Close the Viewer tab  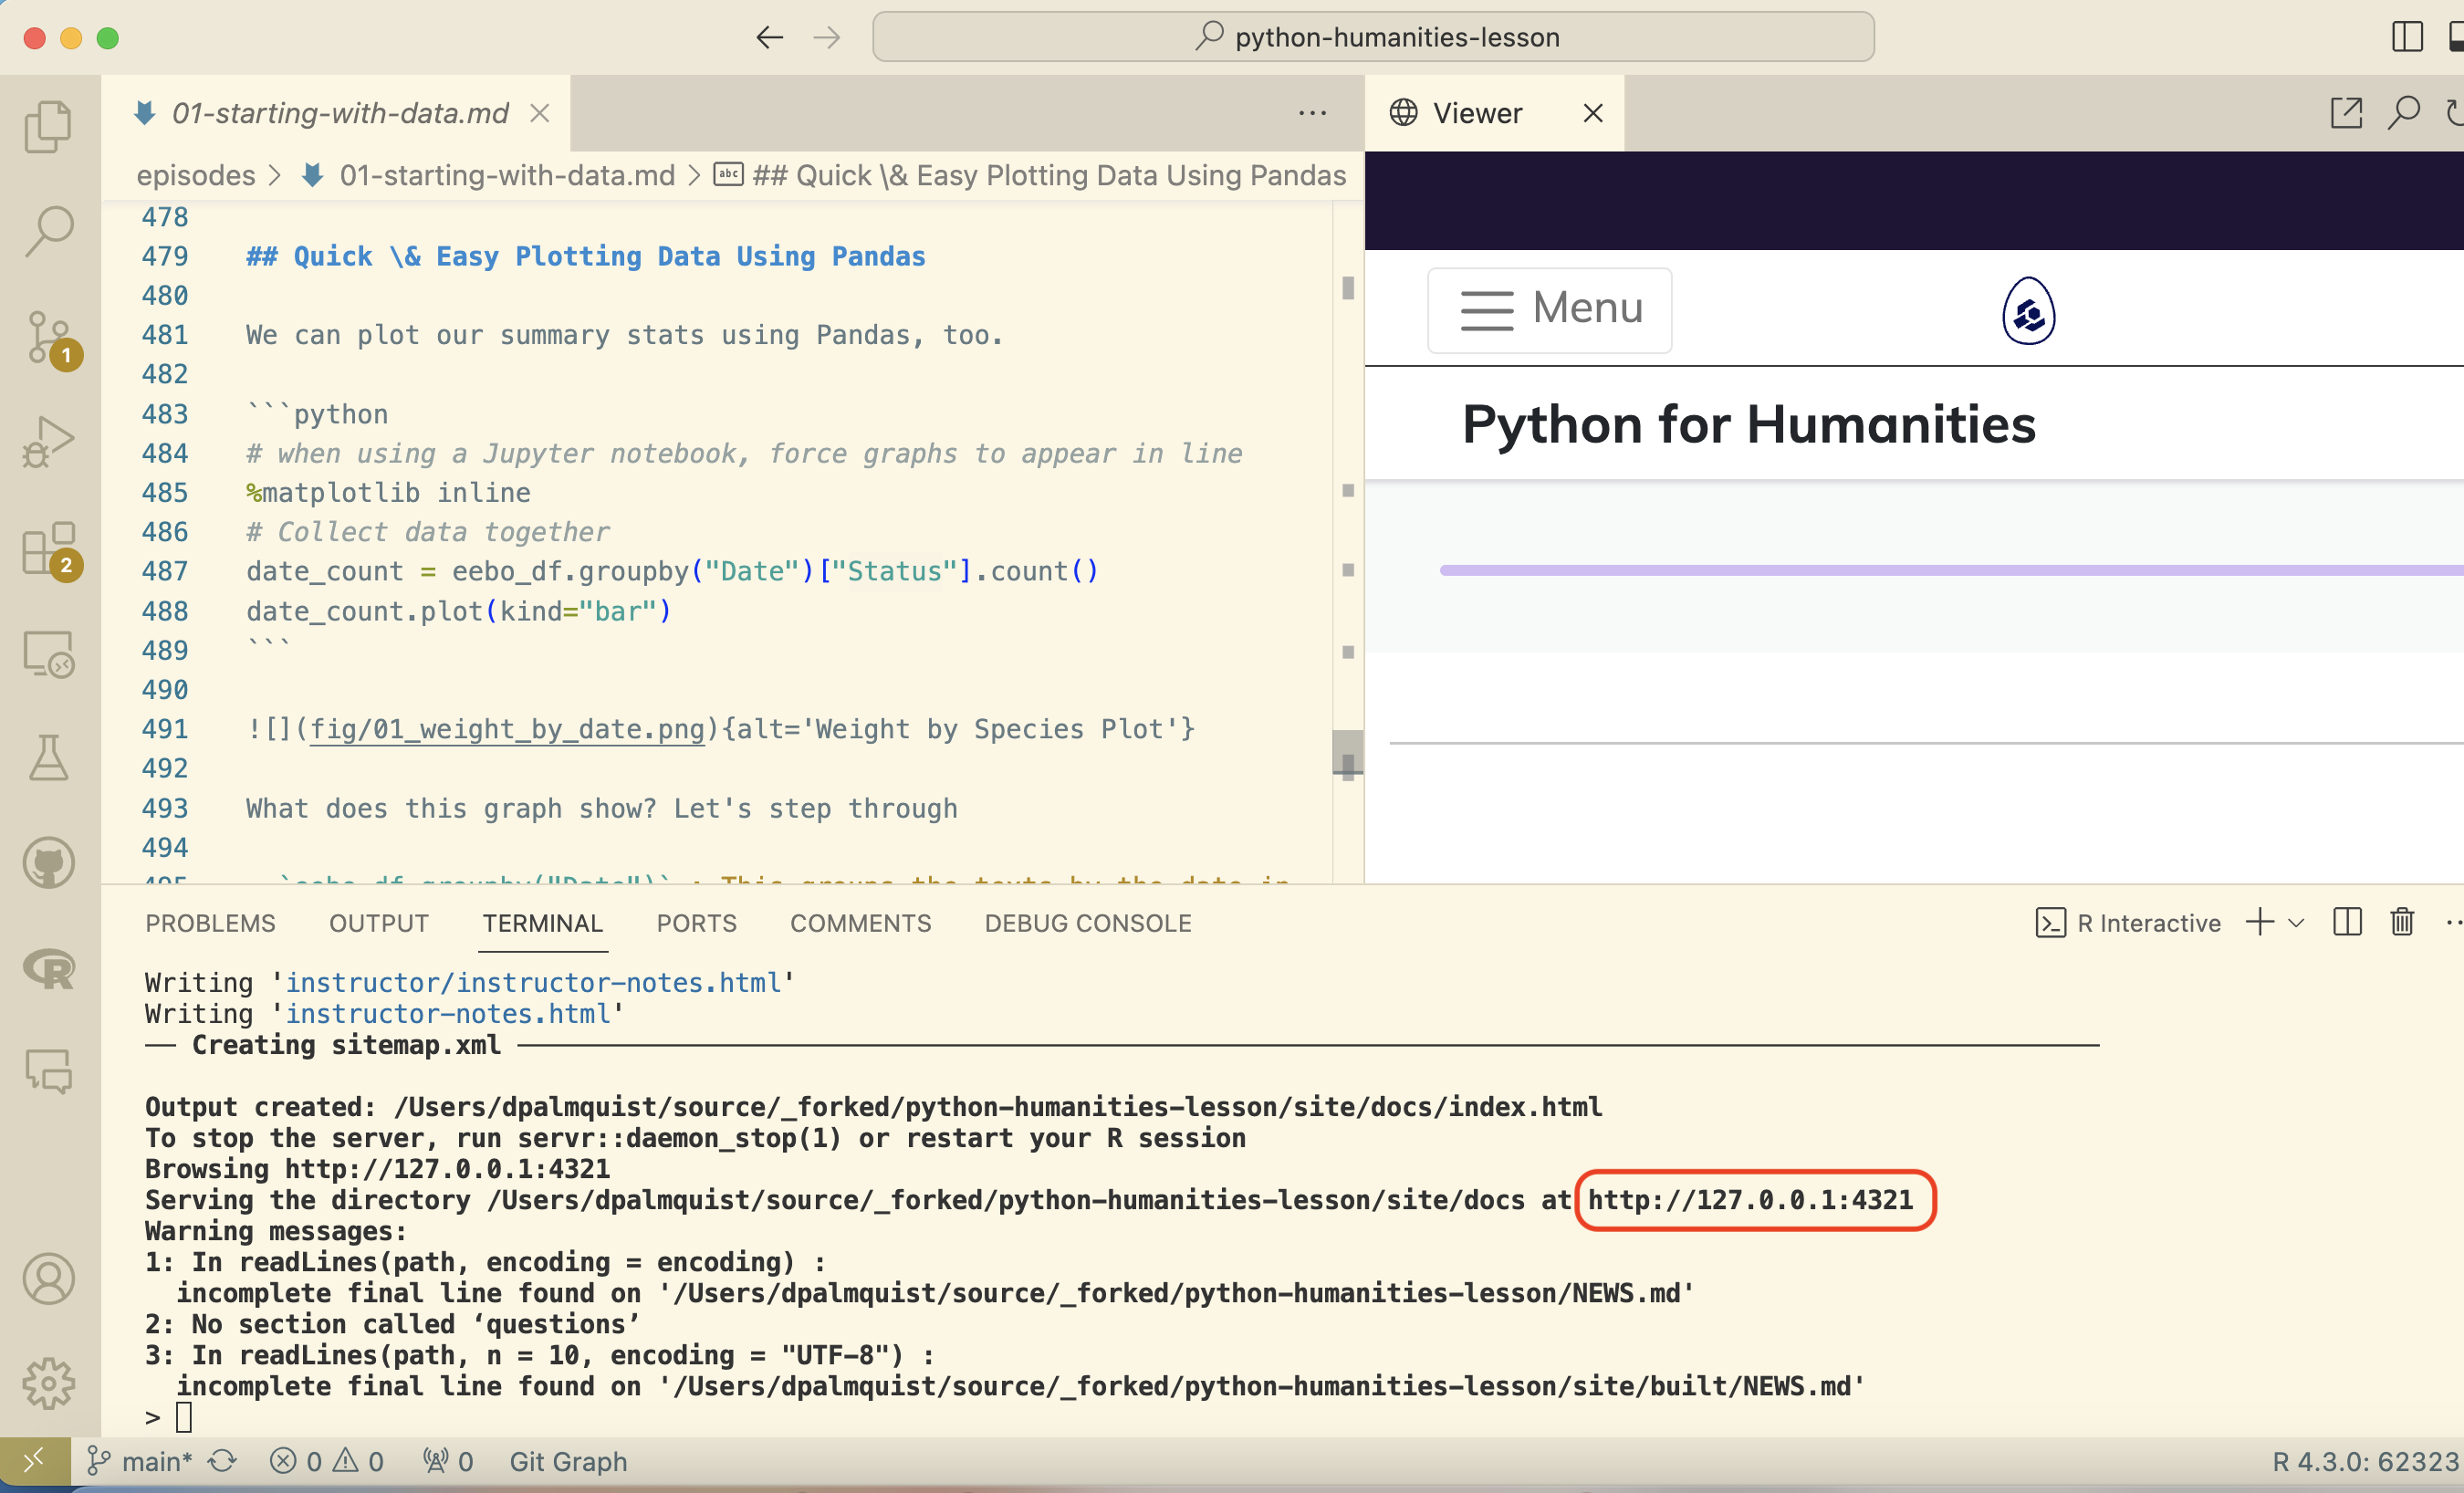1593,113
